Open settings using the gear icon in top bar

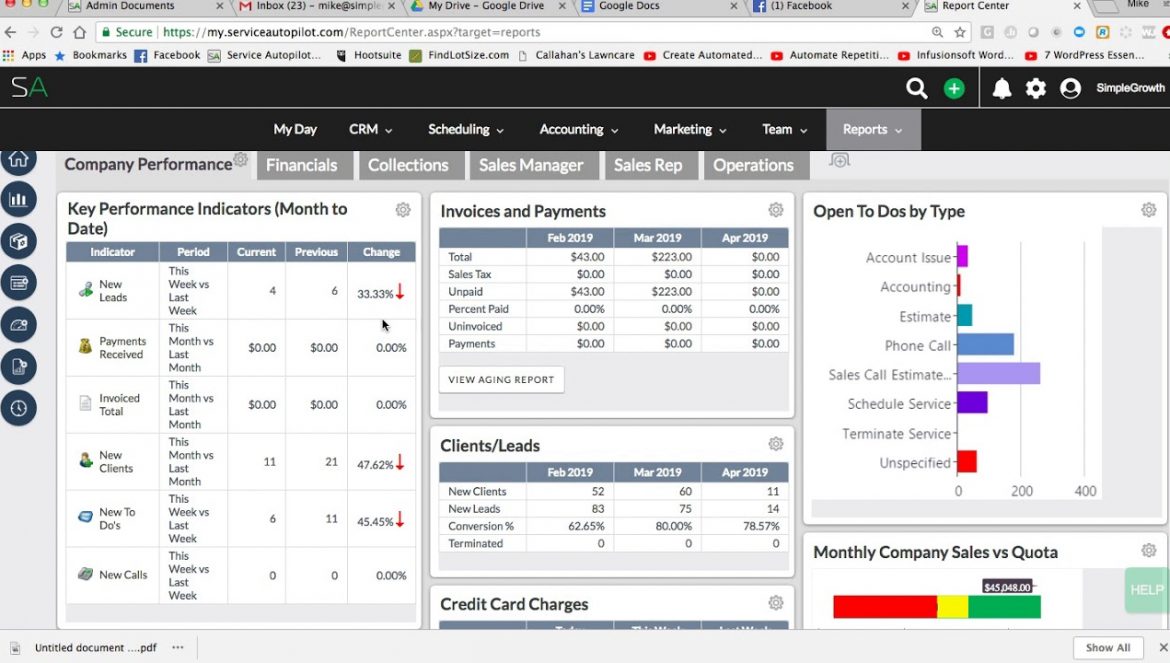click(x=1035, y=88)
